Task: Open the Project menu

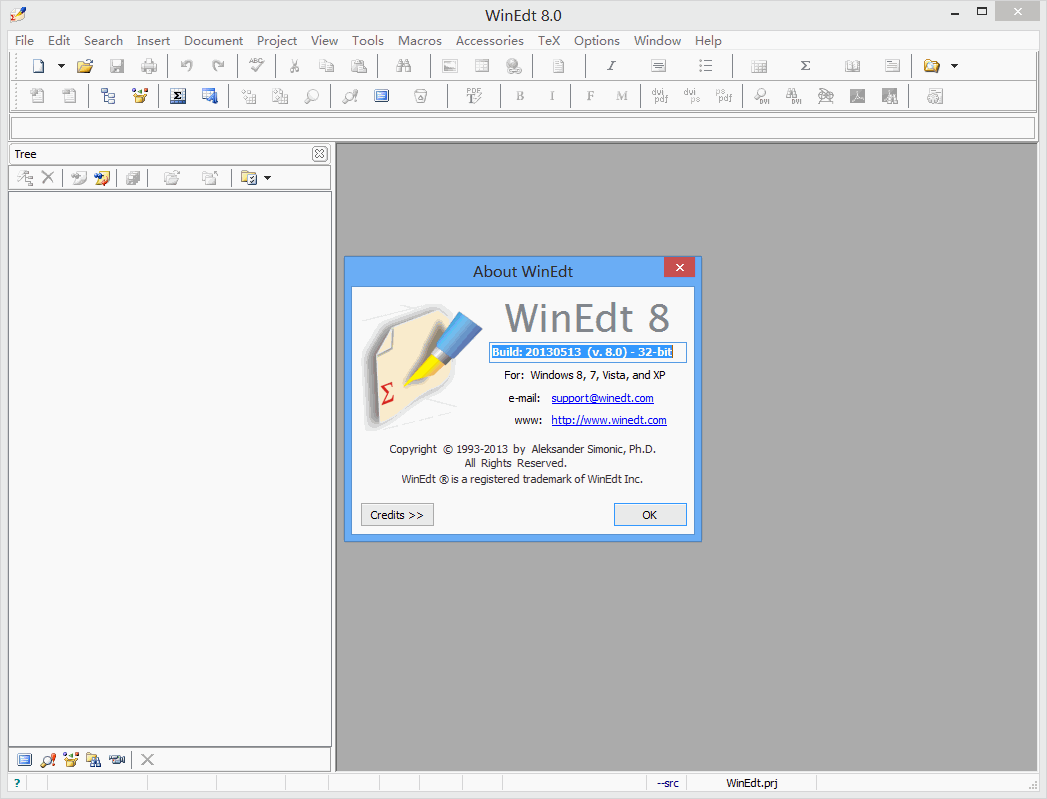Action: 277,41
